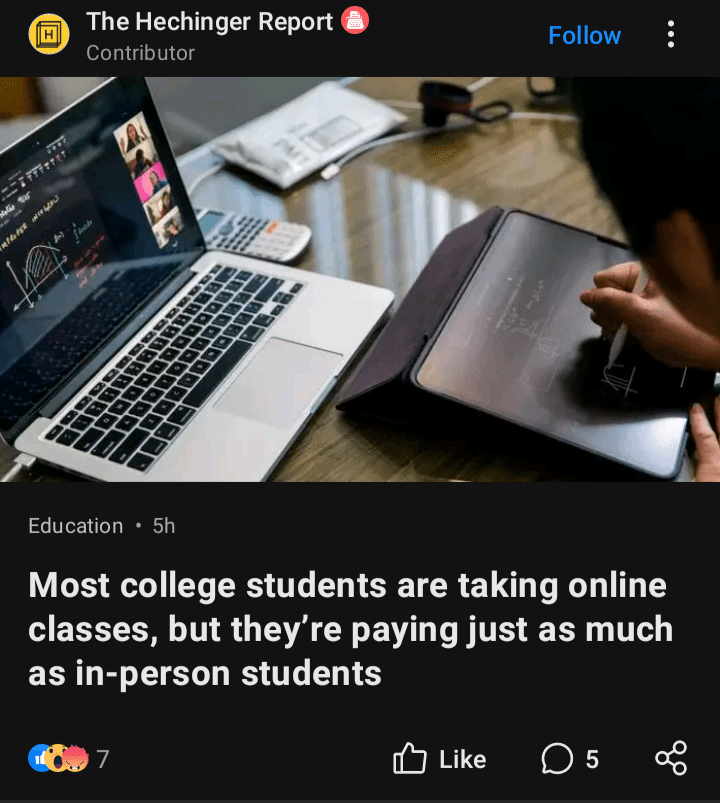
Task: Tap the 5h post timestamp
Action: (x=164, y=526)
